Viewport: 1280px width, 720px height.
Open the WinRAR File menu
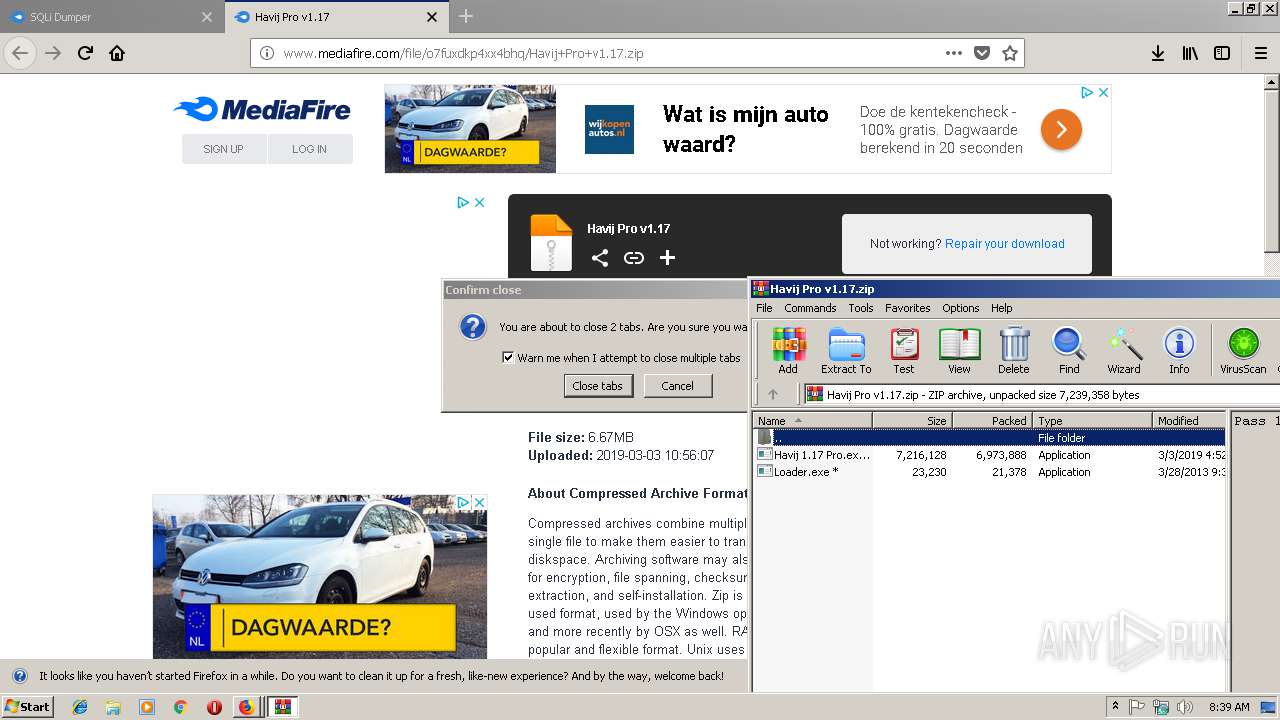(764, 308)
